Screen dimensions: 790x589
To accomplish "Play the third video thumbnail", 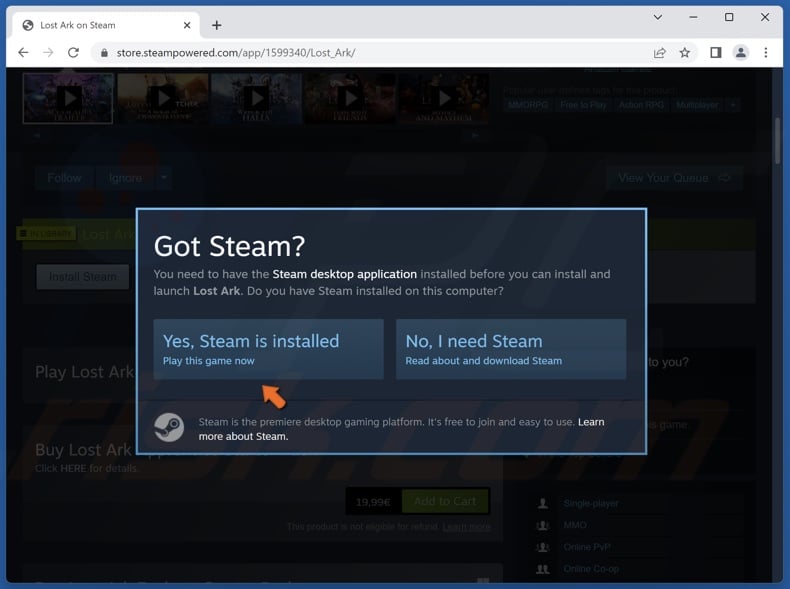I will click(x=256, y=98).
